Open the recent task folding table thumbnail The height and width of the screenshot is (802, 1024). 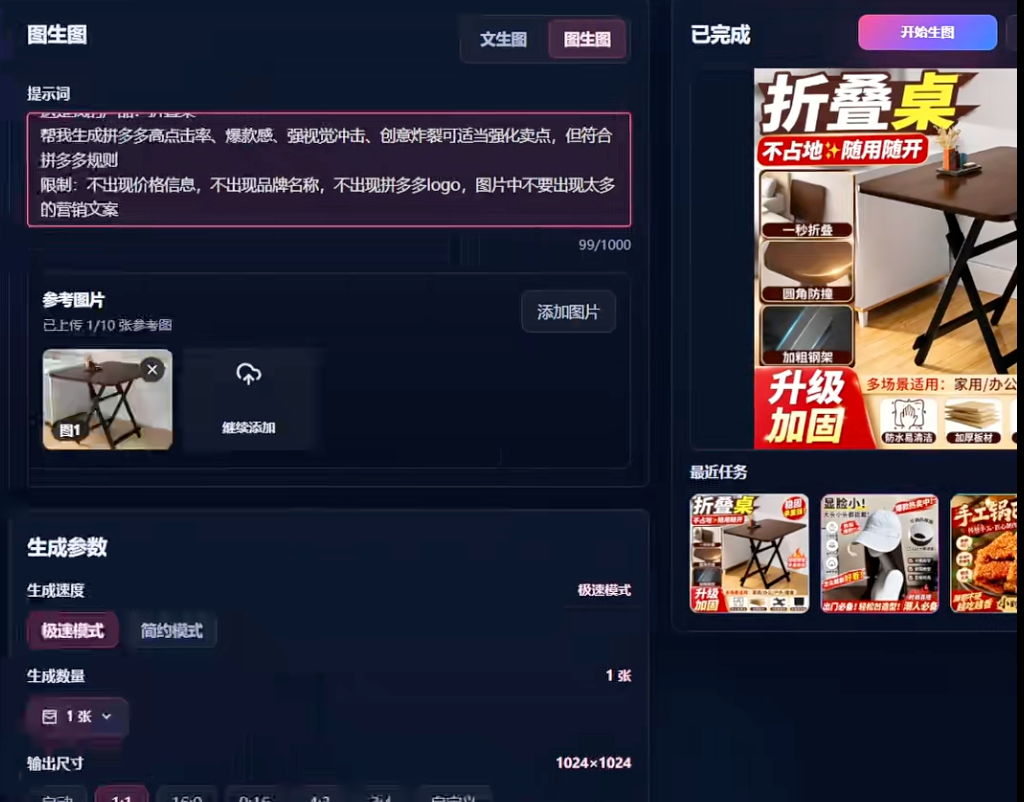749,553
